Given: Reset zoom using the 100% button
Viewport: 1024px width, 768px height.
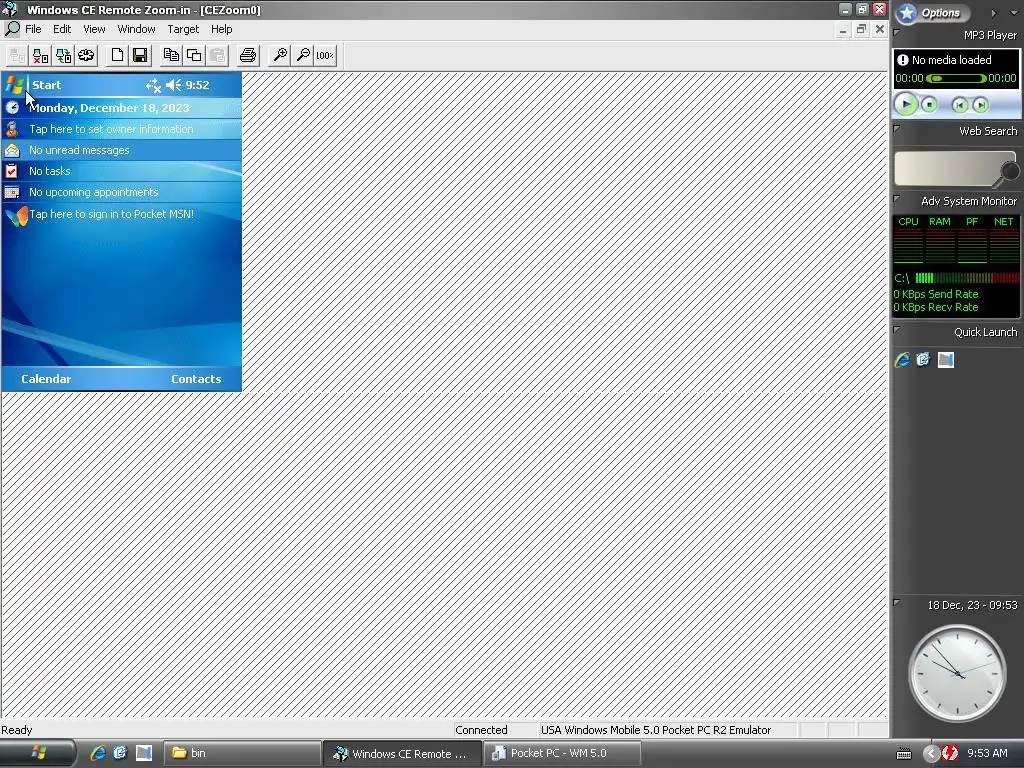Looking at the screenshot, I should 325,56.
